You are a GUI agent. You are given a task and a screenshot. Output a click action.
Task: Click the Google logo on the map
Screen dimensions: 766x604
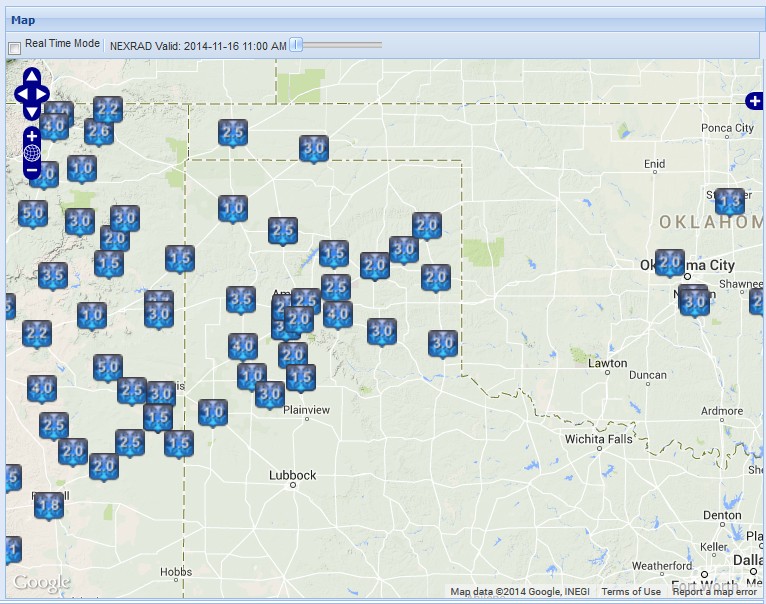click(x=42, y=582)
